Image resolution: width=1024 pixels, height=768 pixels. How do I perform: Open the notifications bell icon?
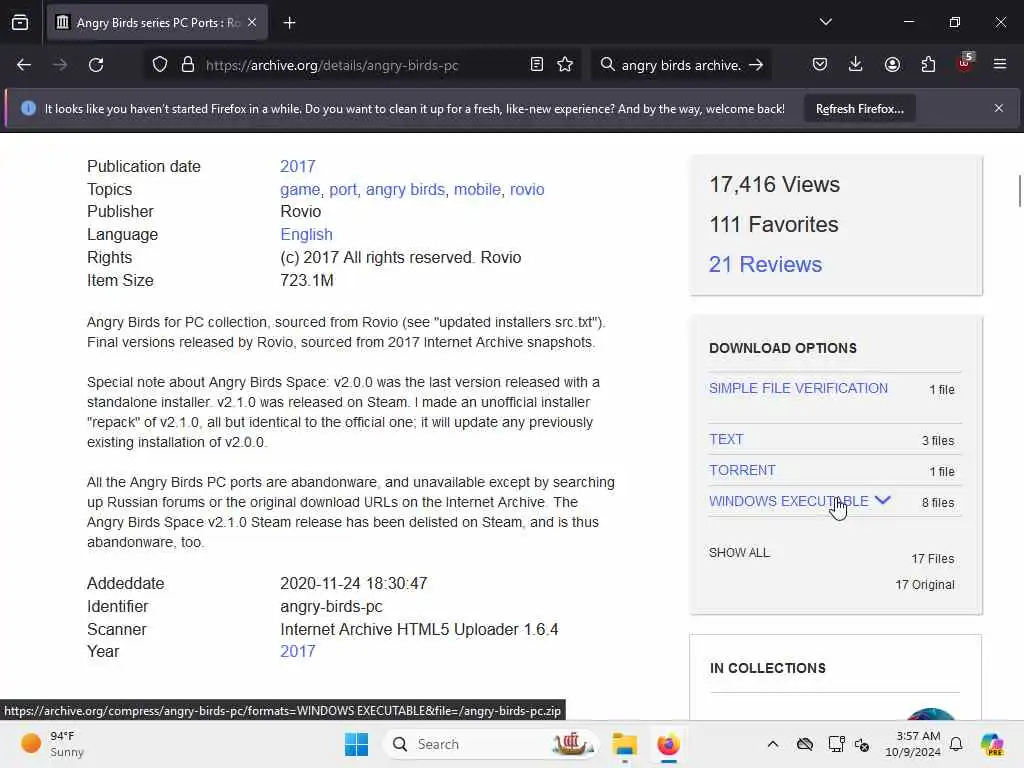point(956,744)
